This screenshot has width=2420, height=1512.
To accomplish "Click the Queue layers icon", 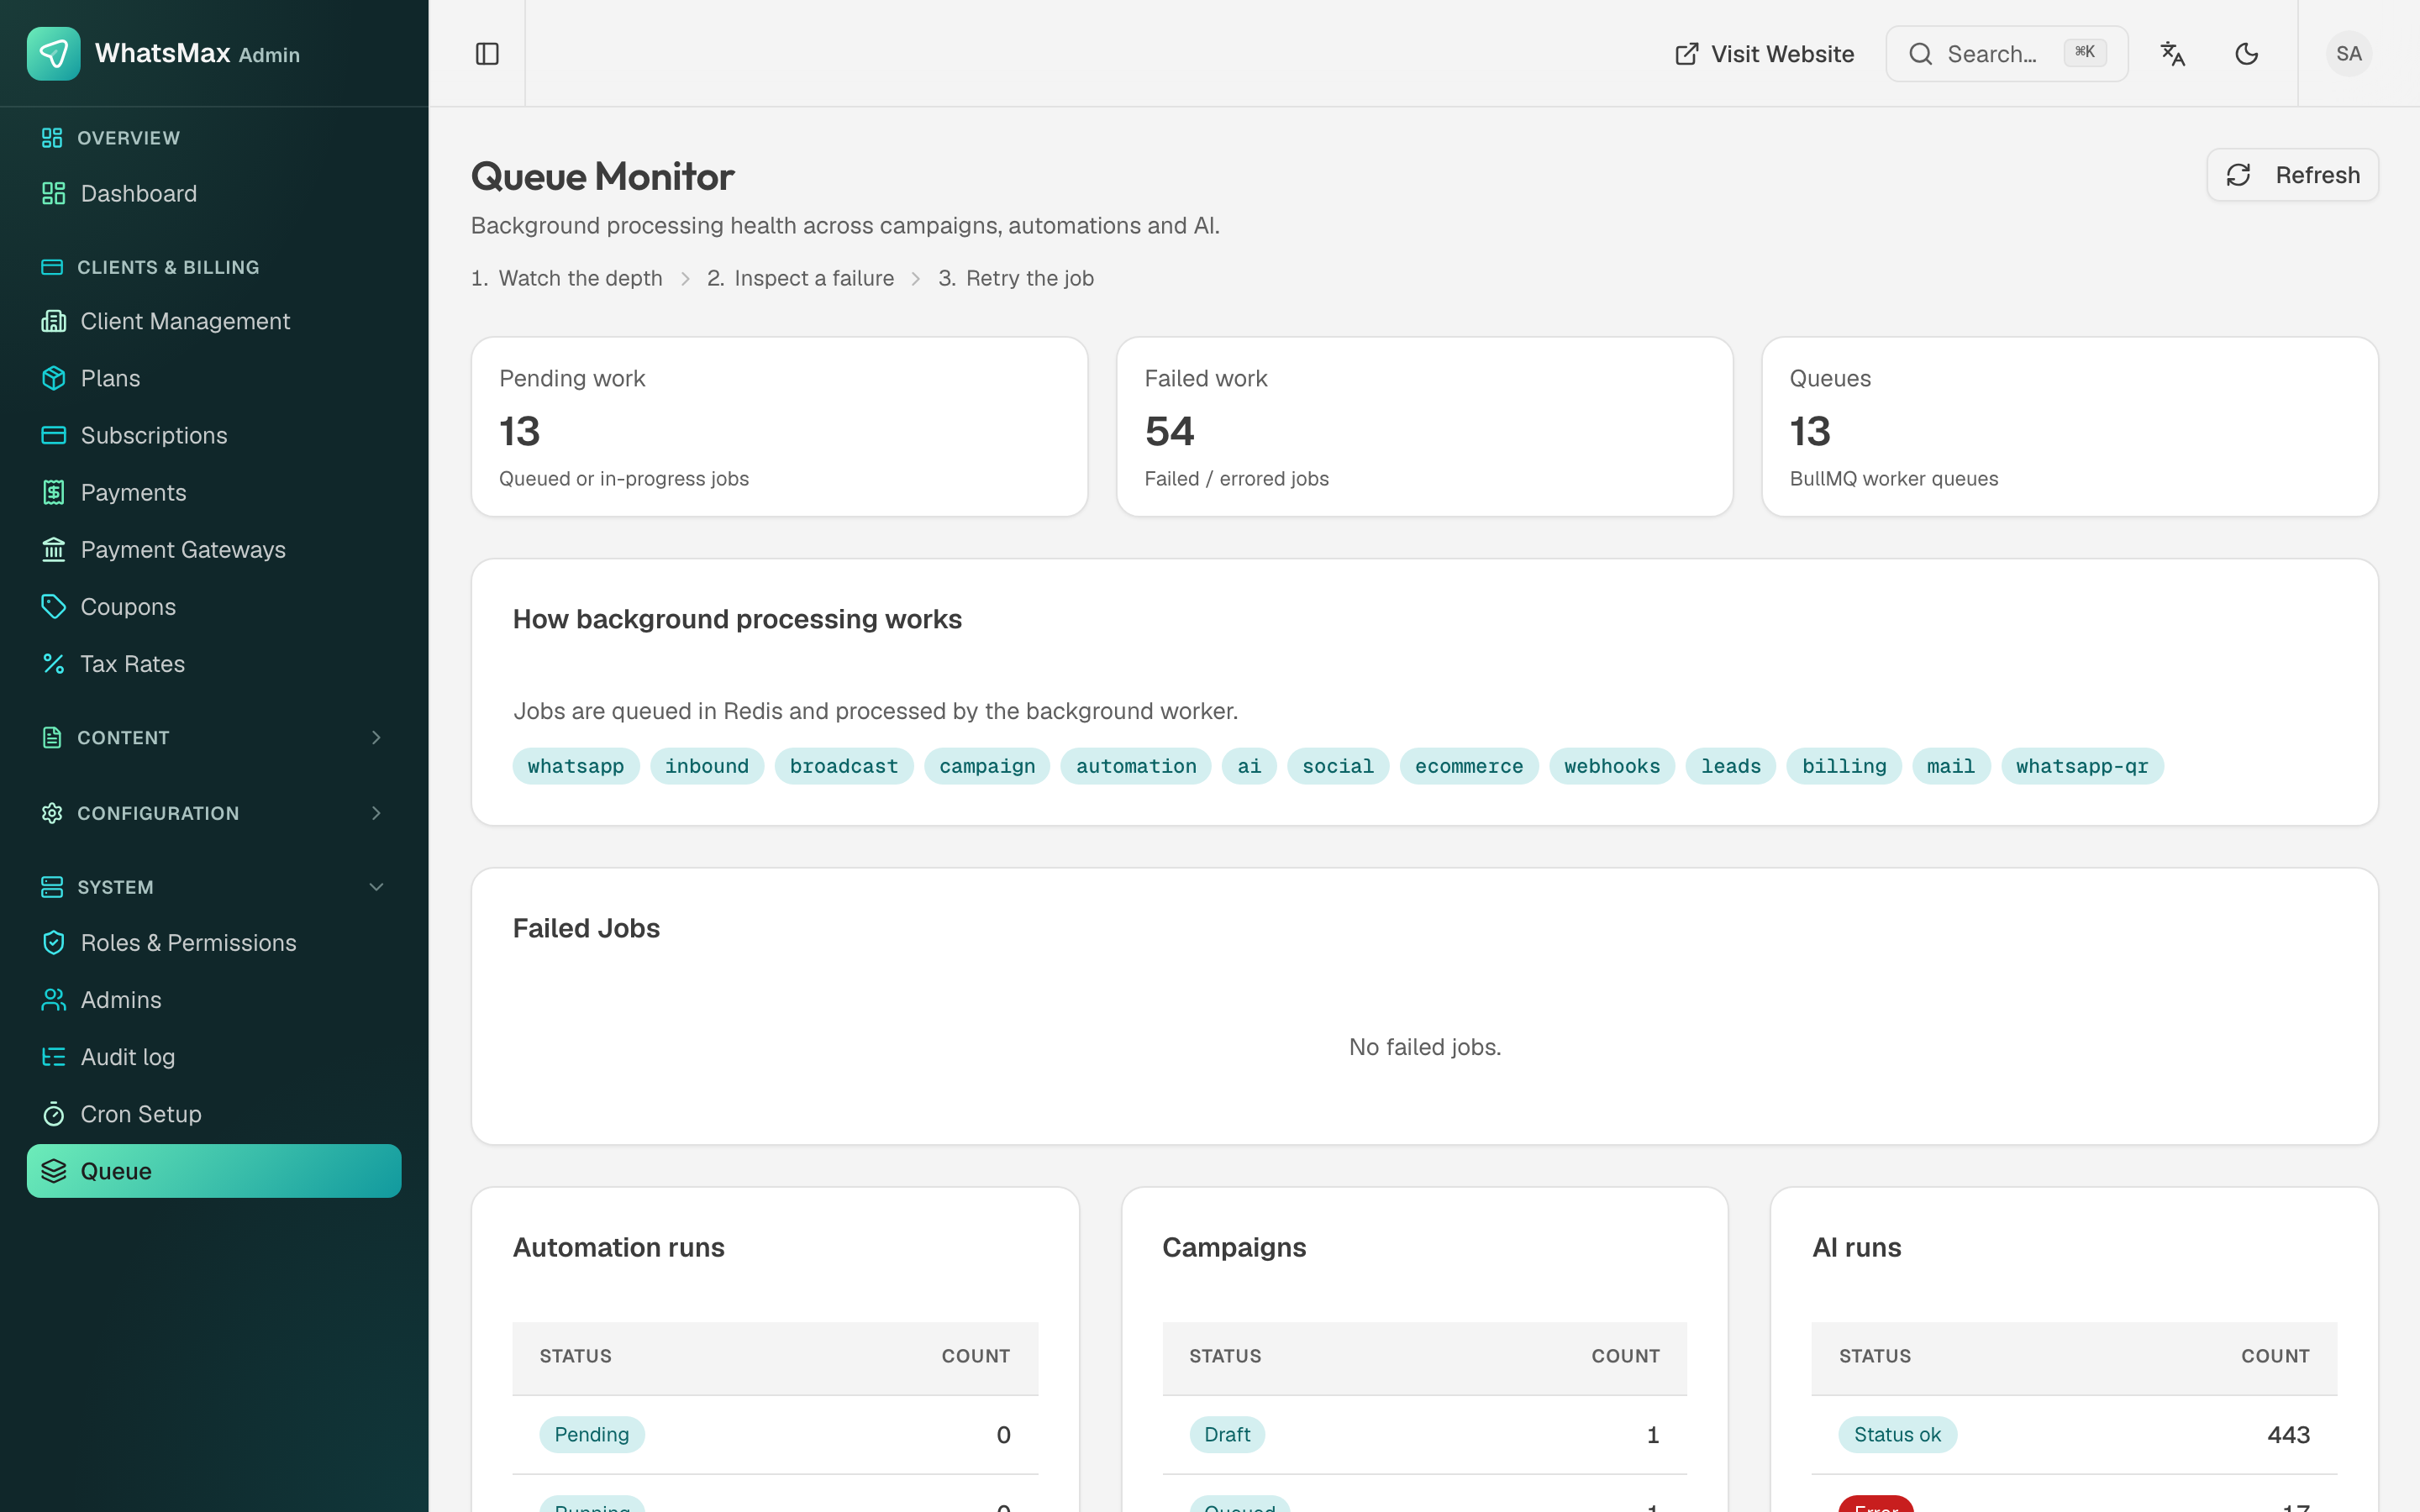I will point(54,1171).
